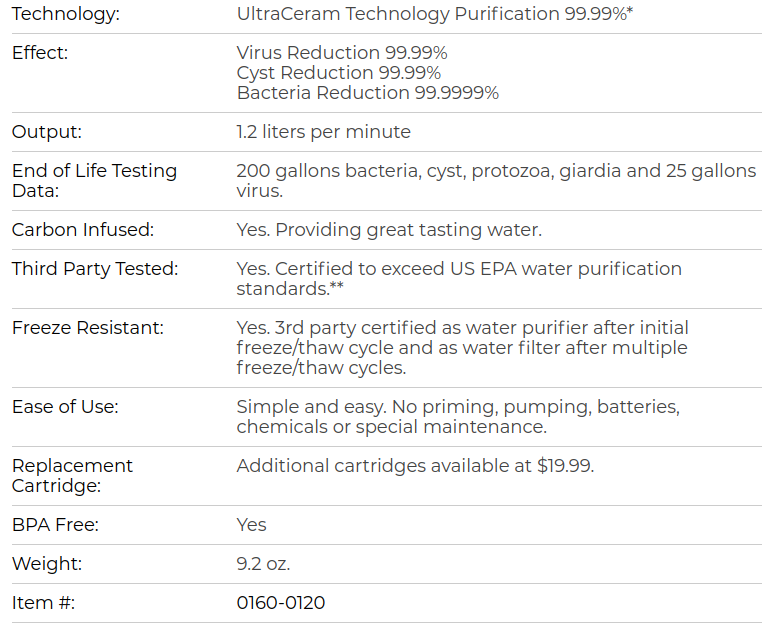The width and height of the screenshot is (778, 627).
Task: Click the Third Party Tested label
Action: pyautogui.click(x=95, y=269)
